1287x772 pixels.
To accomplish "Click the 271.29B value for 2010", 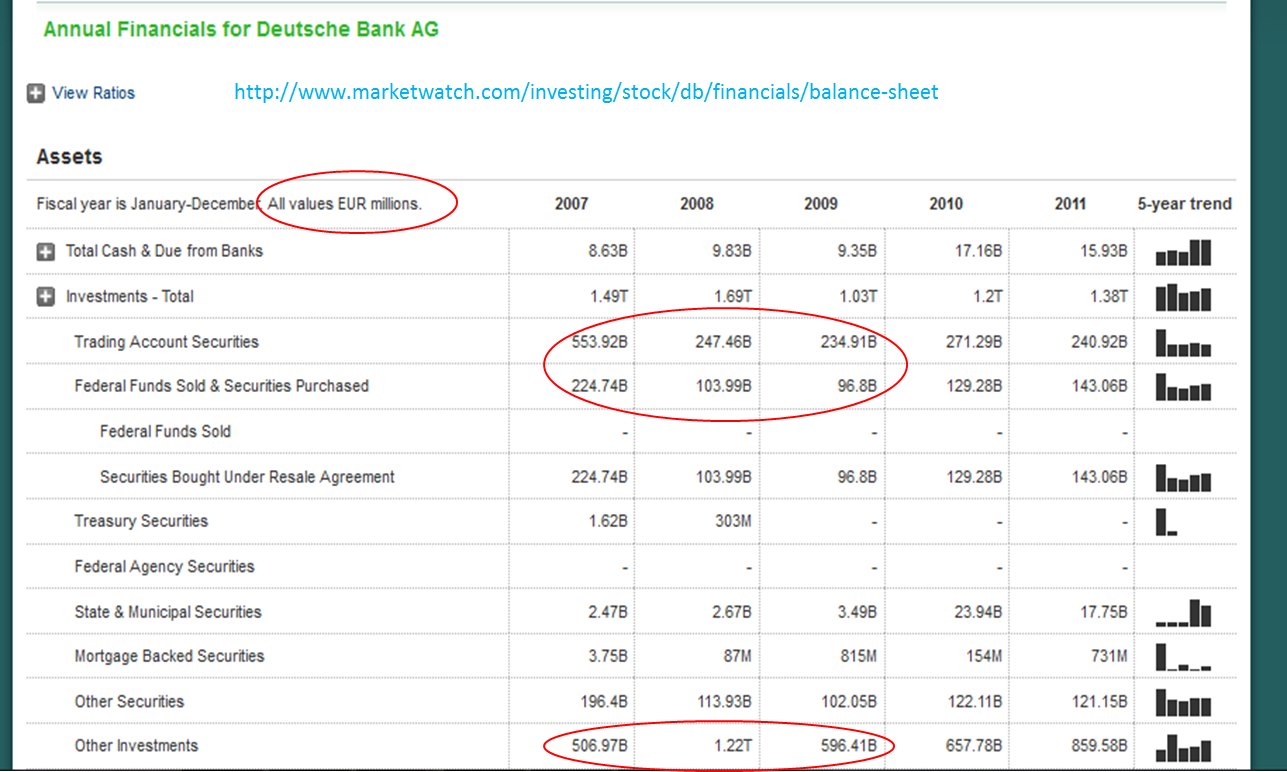I will 974,342.
